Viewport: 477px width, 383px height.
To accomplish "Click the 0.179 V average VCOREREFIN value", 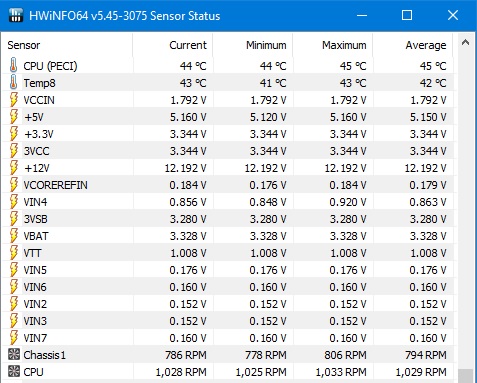I will [x=428, y=185].
